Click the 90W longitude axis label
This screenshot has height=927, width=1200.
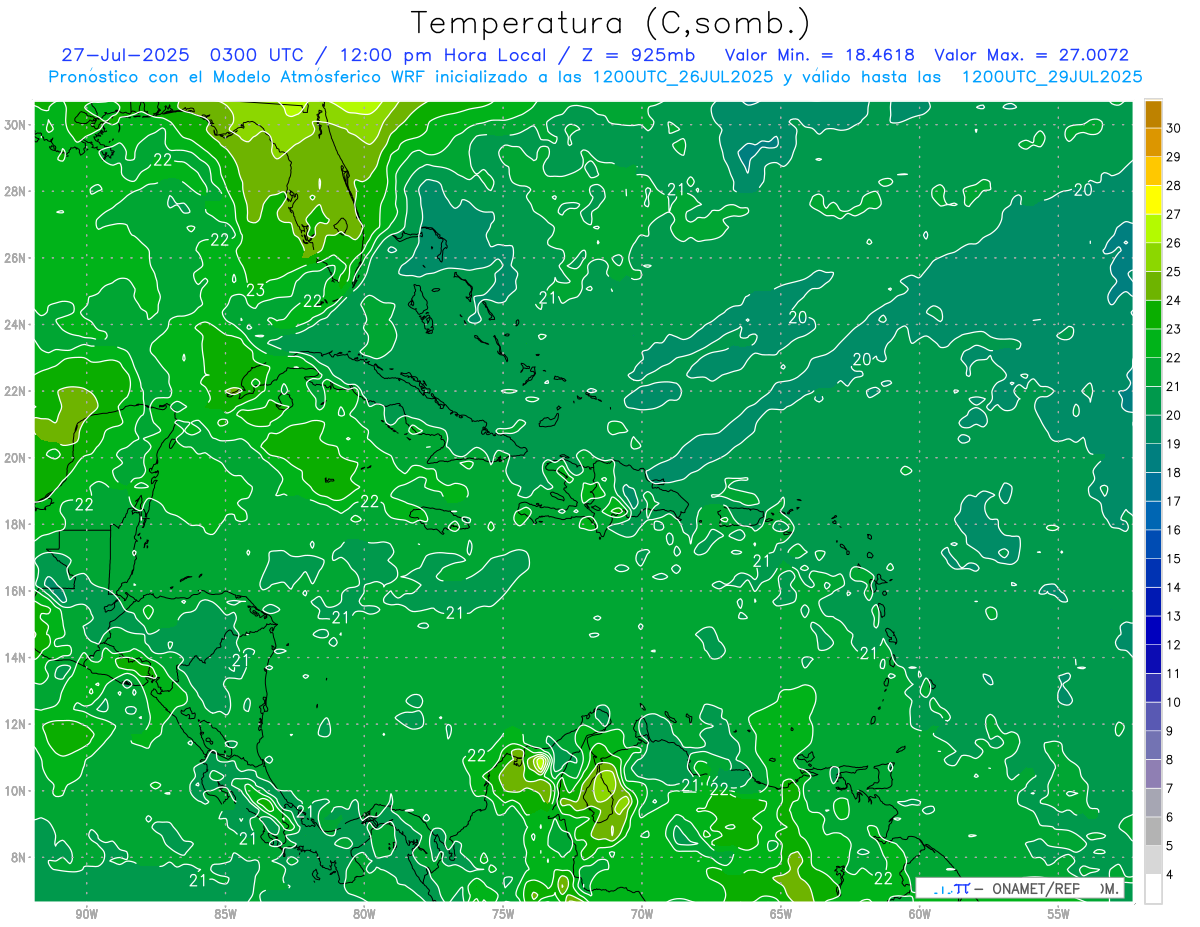point(87,914)
